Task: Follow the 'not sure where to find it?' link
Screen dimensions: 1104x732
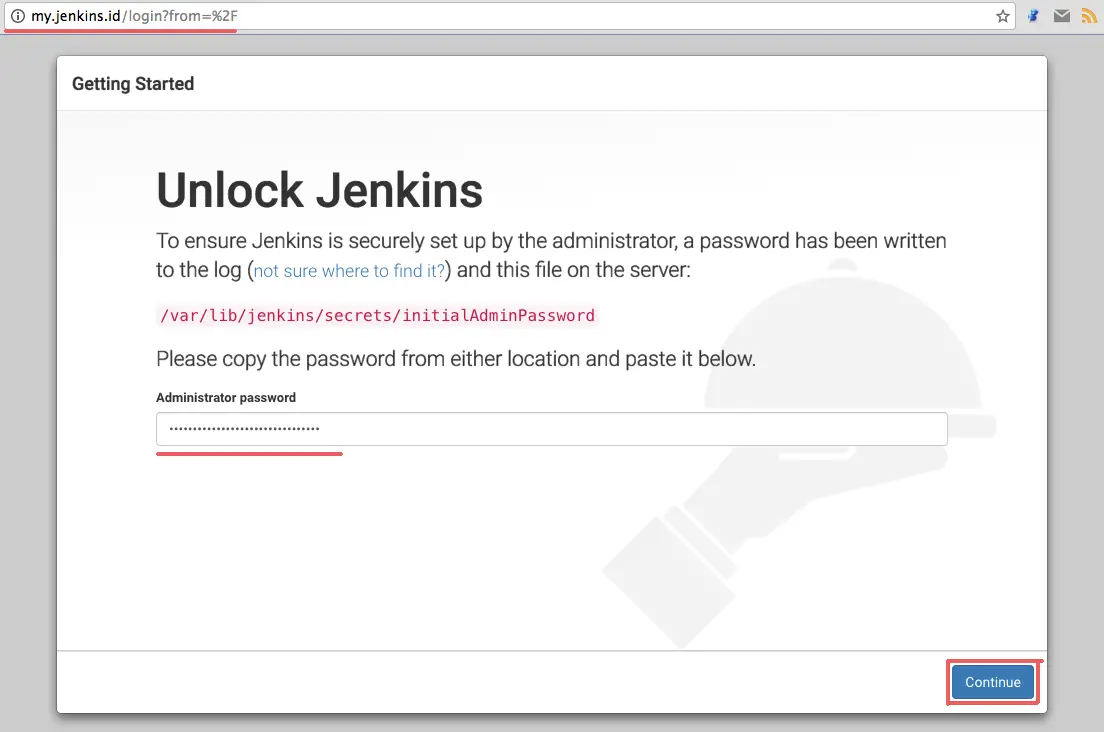Action: (349, 271)
